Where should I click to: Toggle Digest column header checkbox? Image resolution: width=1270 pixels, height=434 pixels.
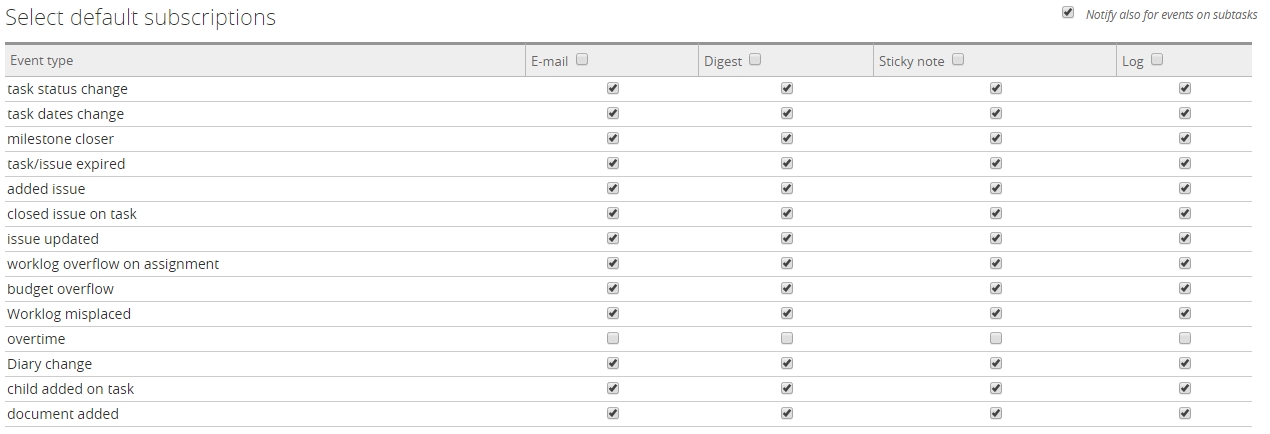pyautogui.click(x=755, y=60)
